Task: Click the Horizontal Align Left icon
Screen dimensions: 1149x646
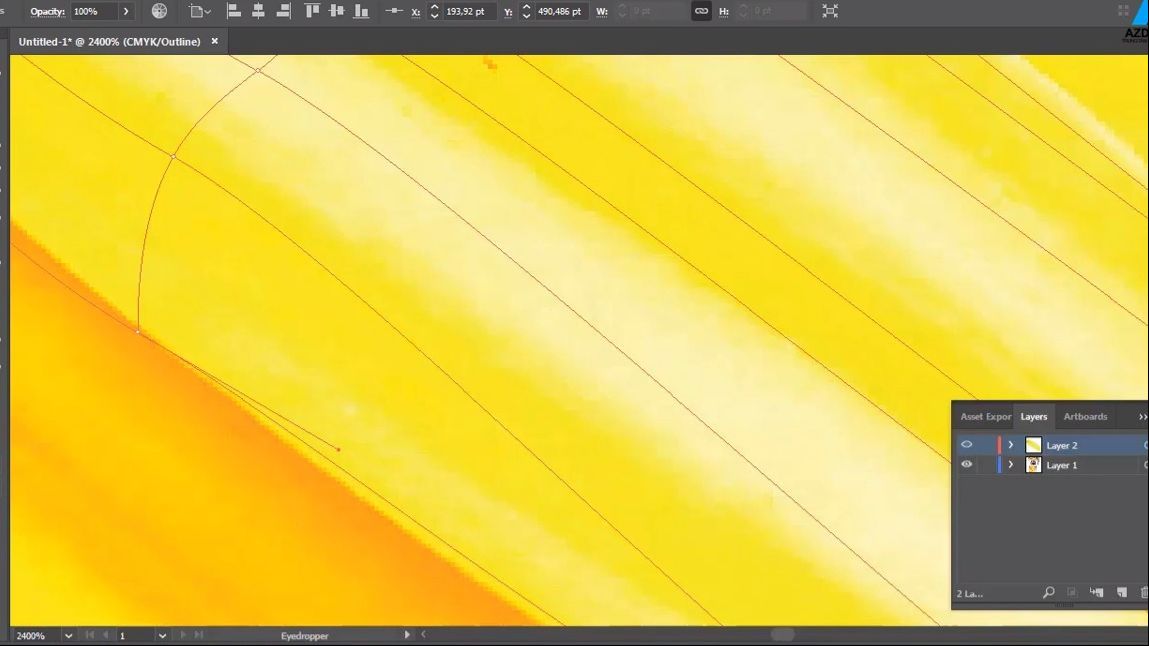Action: coord(234,11)
